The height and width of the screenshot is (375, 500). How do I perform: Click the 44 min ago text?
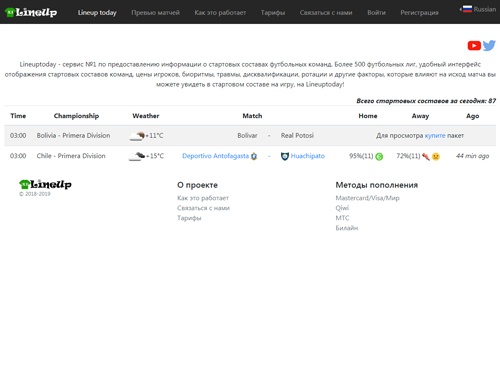(473, 156)
